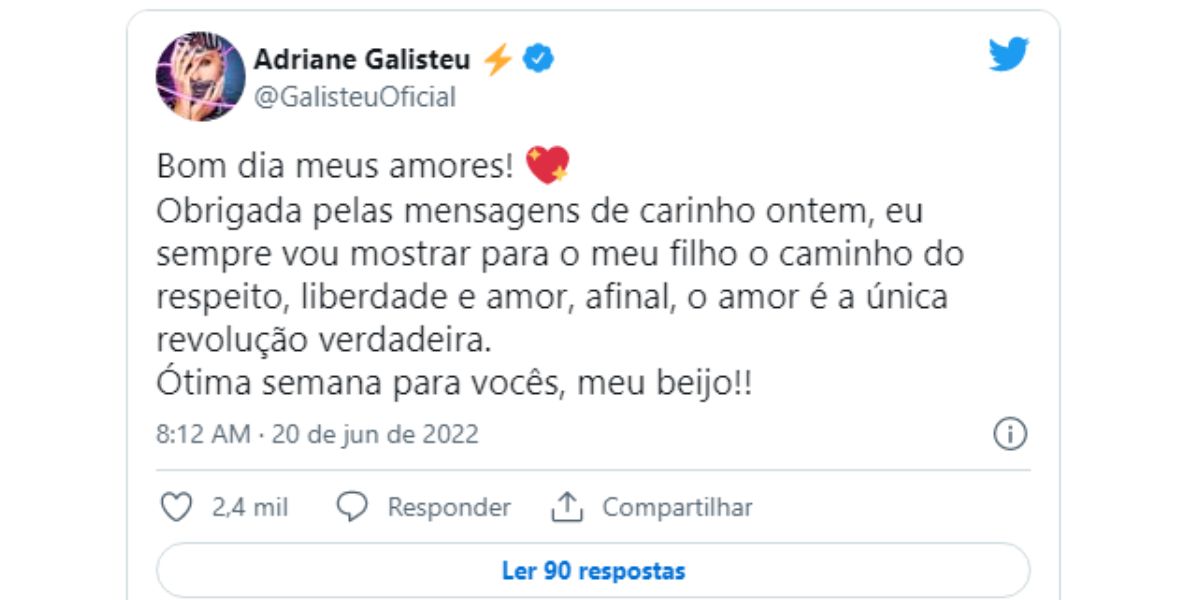1200x600 pixels.
Task: Open Adriane Galisteu's profile picture
Action: (201, 75)
